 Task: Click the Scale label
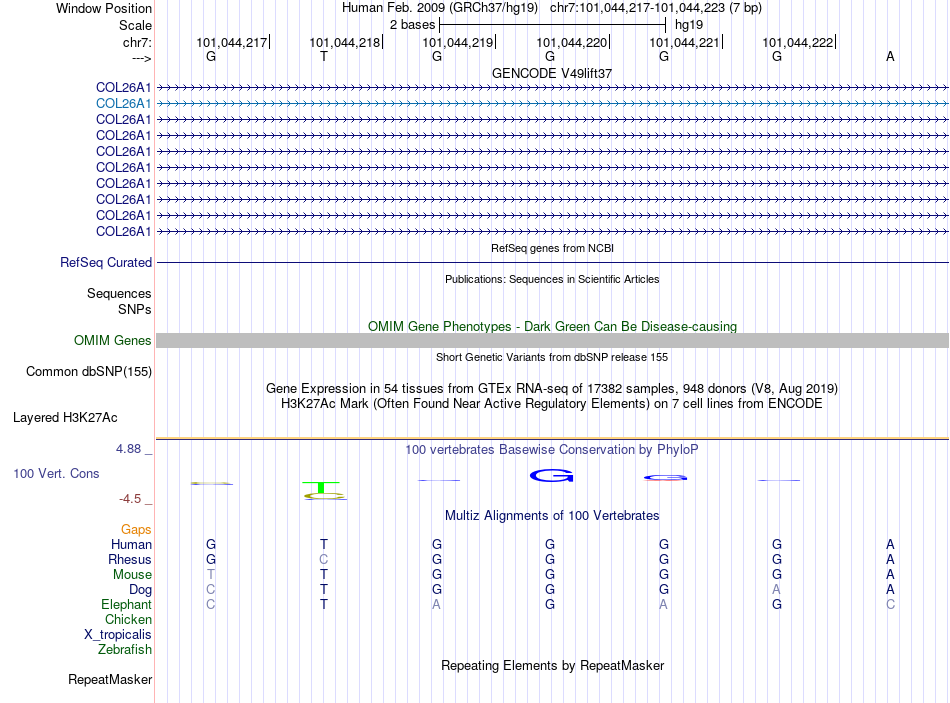click(x=135, y=25)
